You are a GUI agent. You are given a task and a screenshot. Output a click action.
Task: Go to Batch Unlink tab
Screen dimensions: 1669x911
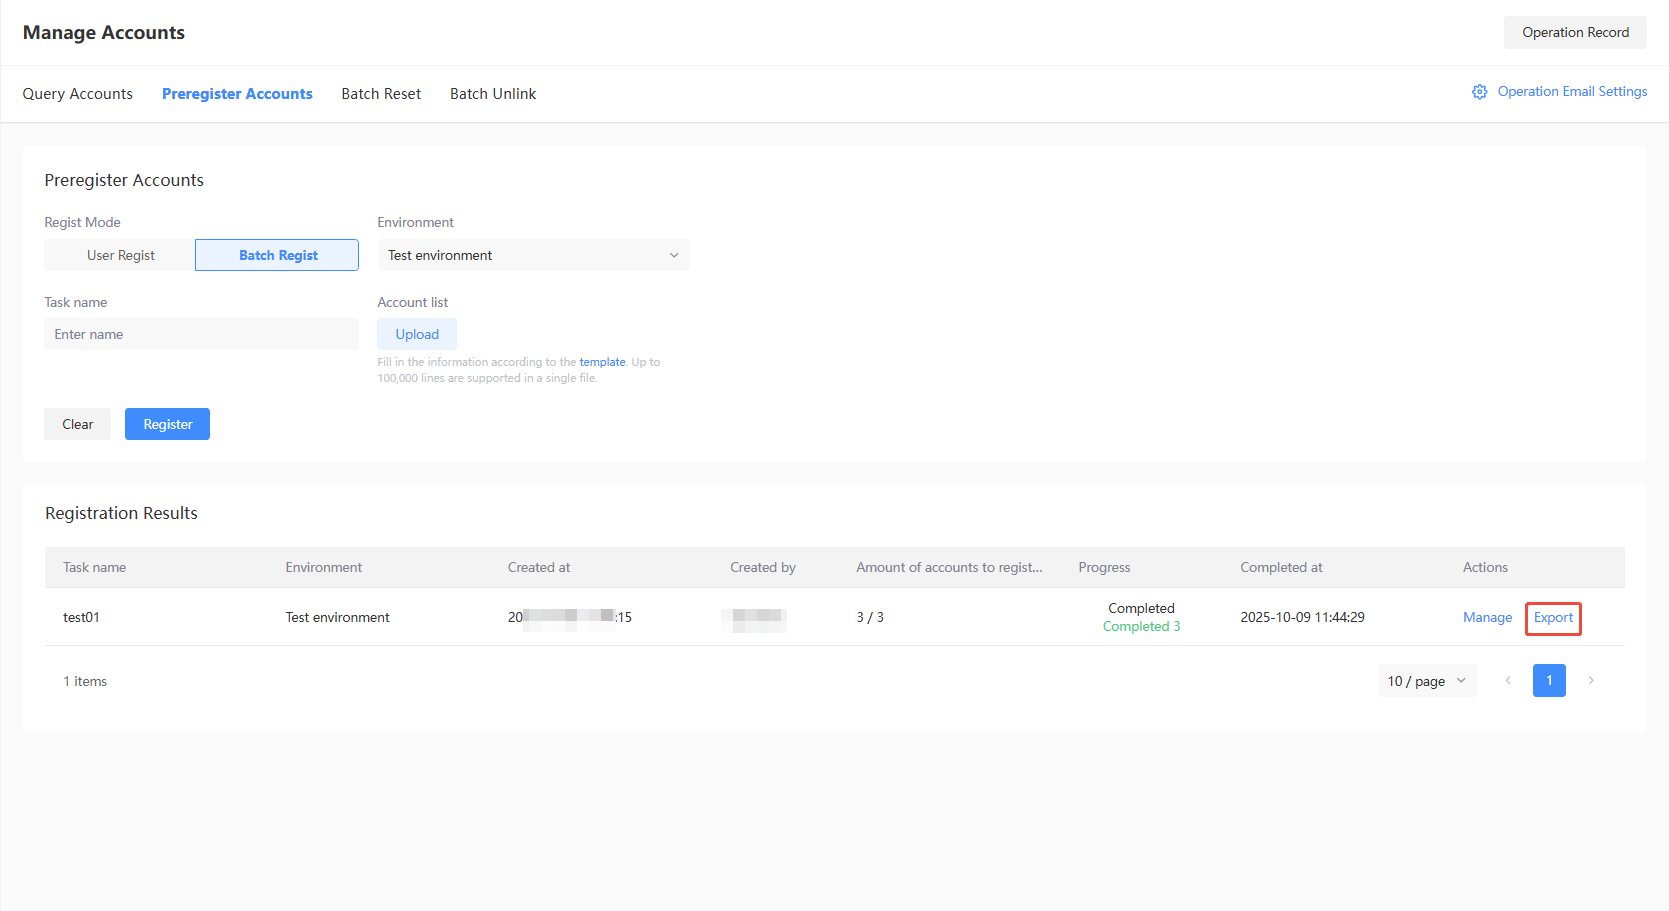click(x=493, y=94)
